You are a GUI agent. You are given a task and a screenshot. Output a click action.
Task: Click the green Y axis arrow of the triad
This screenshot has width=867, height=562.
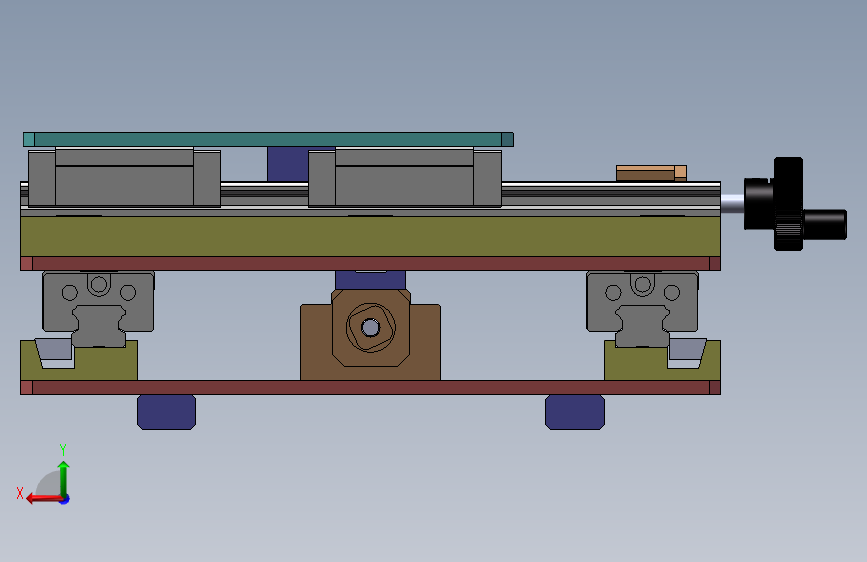(64, 478)
